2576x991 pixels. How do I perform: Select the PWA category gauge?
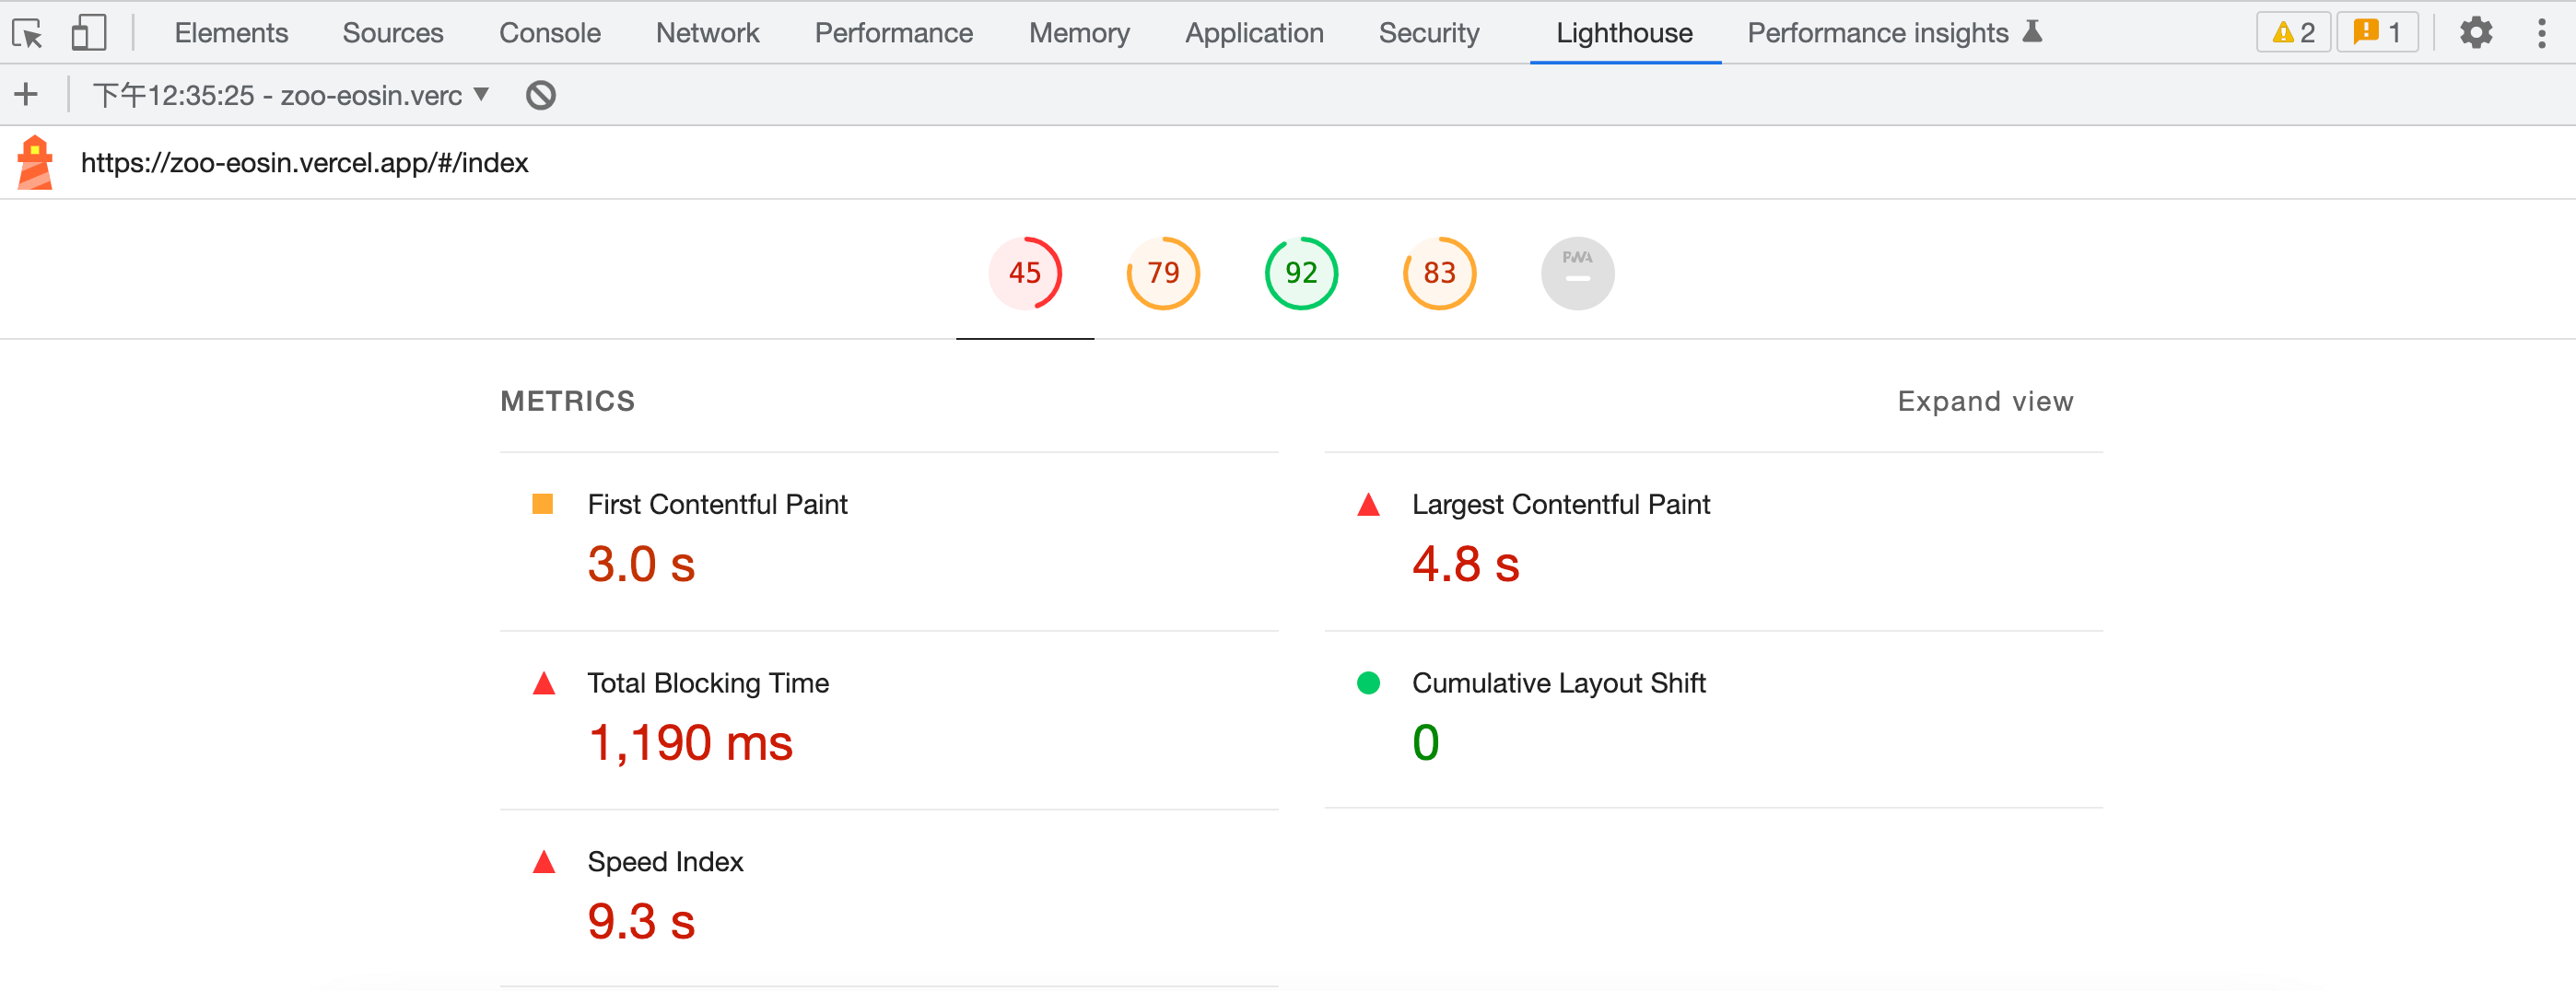pyautogui.click(x=1576, y=273)
